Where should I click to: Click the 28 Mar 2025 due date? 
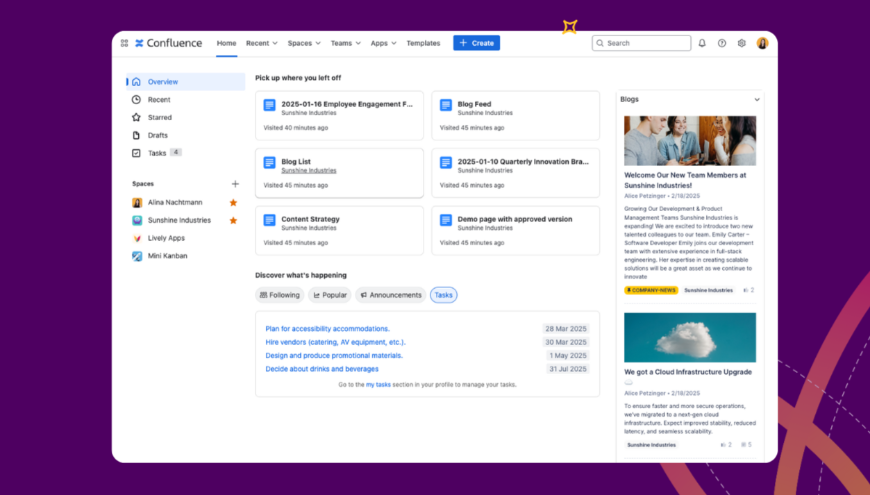(565, 329)
